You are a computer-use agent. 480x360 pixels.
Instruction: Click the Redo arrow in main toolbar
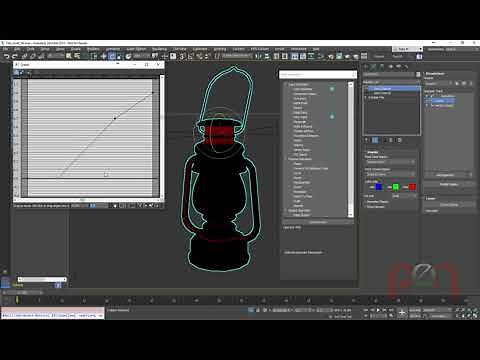[15, 56]
